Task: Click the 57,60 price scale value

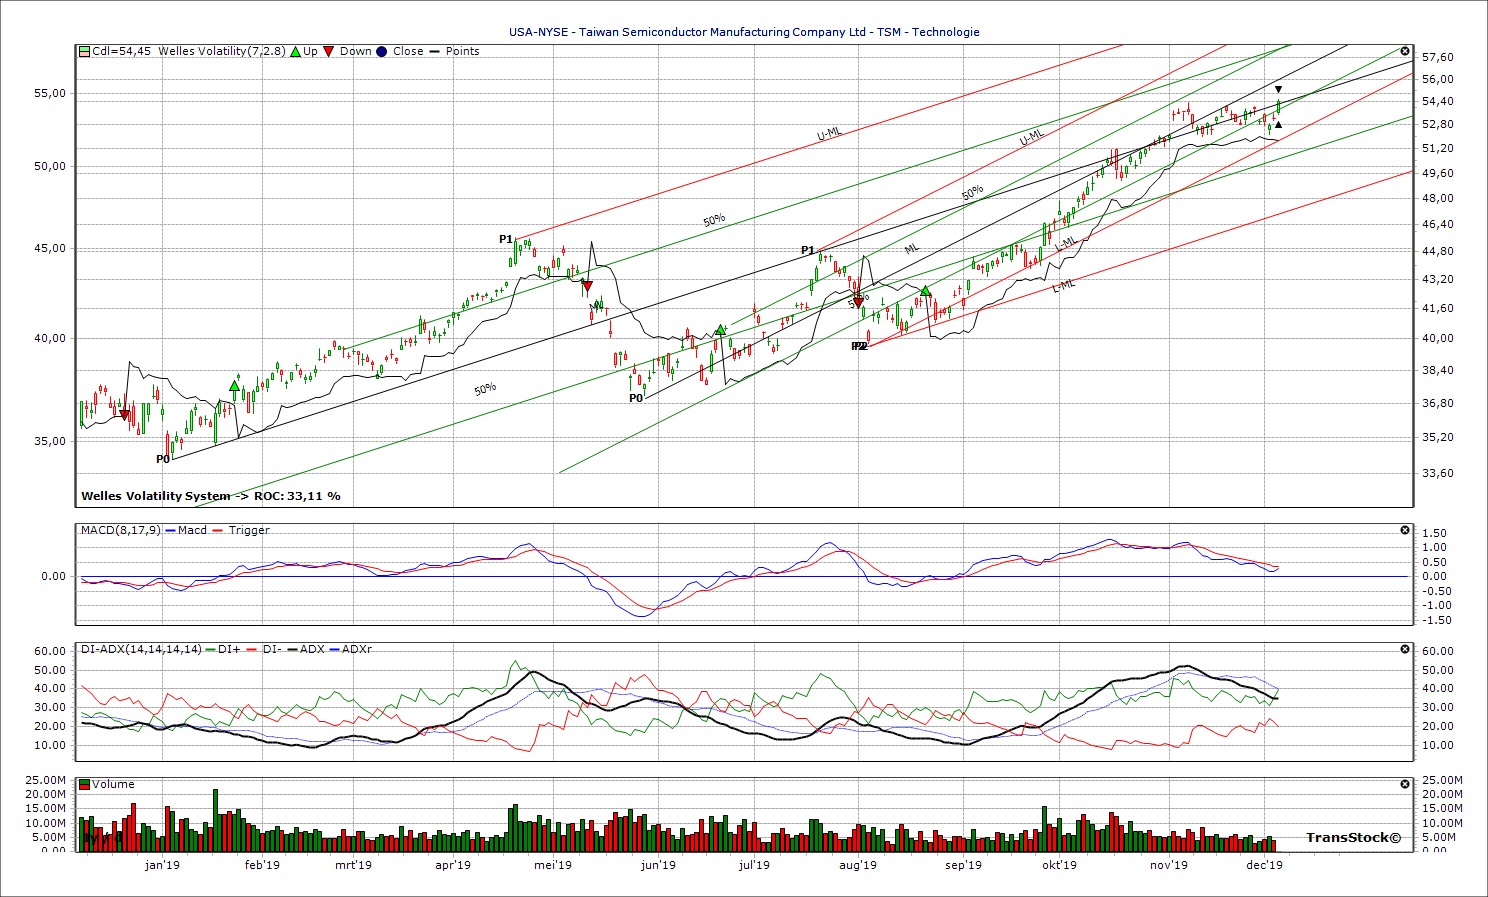Action: [1437, 58]
